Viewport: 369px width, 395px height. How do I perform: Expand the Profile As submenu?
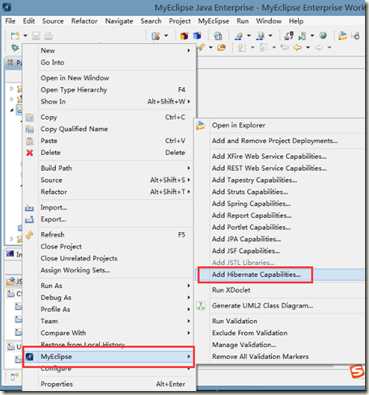(189, 310)
